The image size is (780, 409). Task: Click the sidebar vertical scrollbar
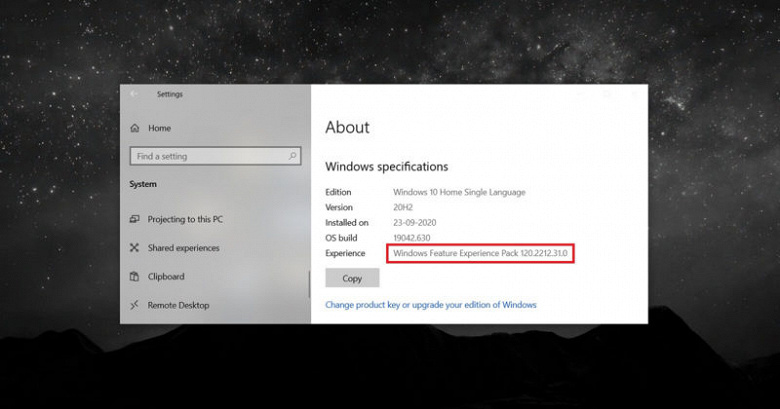point(309,285)
